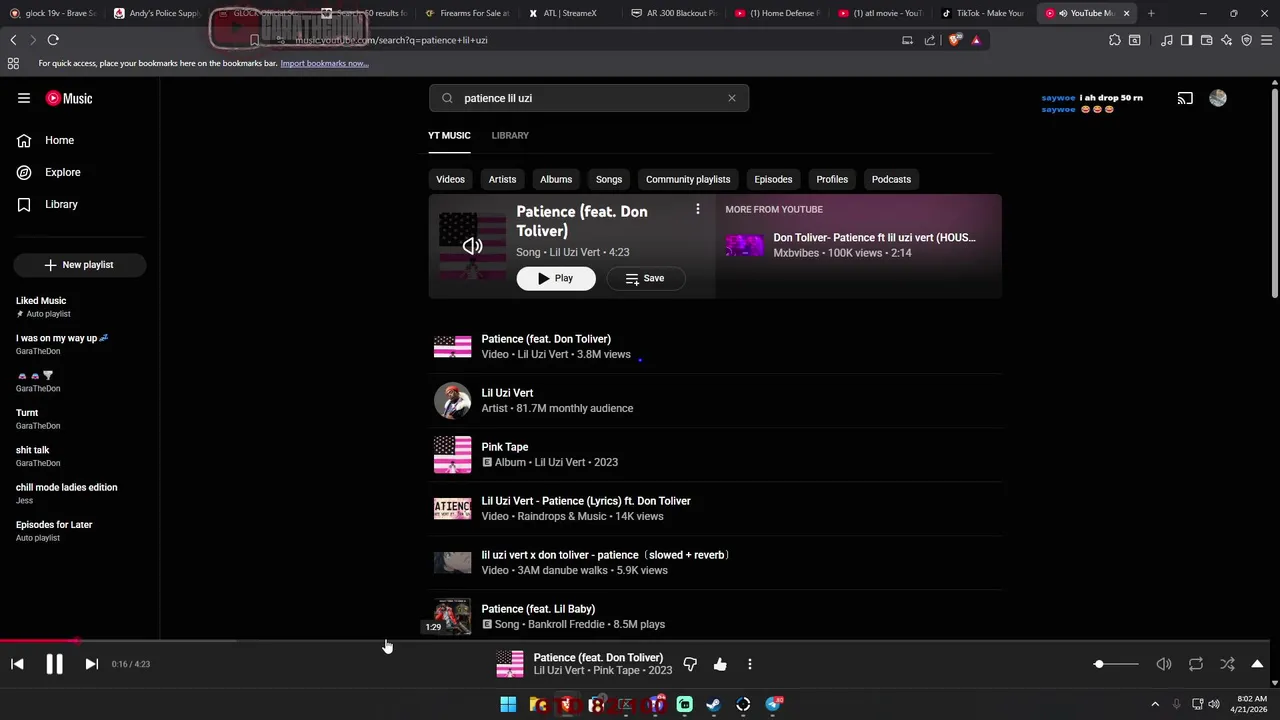The image size is (1280, 720).
Task: Switch to the LIBRARY tab
Action: [x=510, y=135]
